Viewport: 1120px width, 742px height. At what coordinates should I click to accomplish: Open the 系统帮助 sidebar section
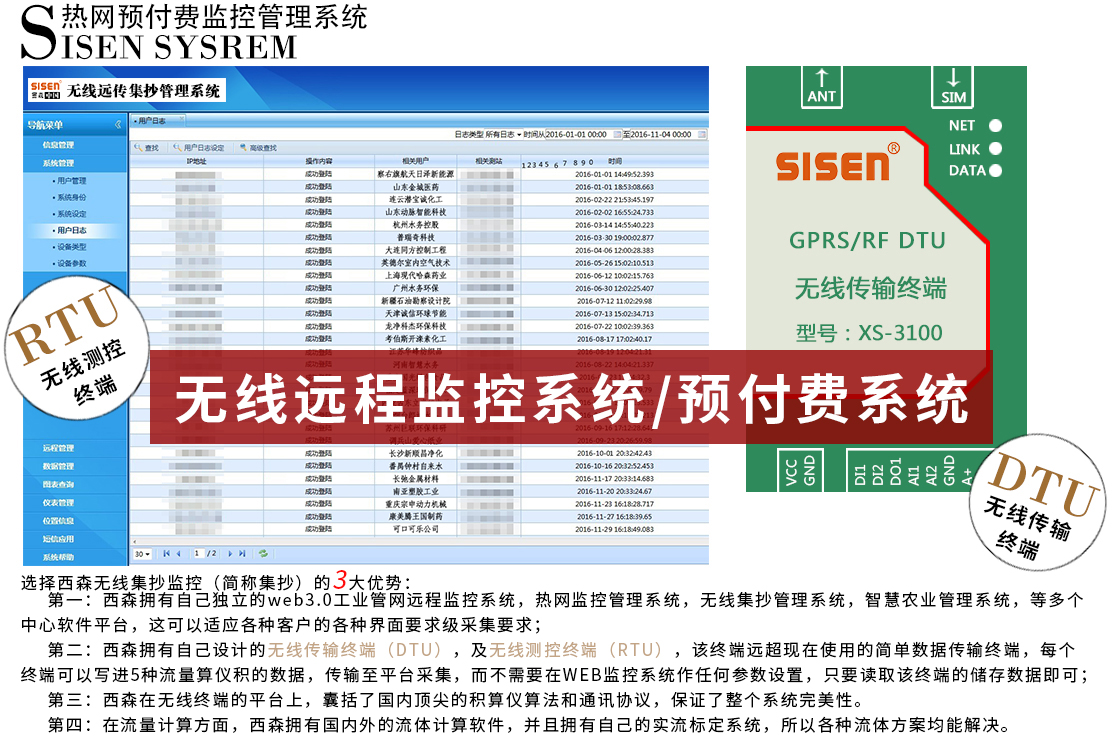[x=58, y=557]
